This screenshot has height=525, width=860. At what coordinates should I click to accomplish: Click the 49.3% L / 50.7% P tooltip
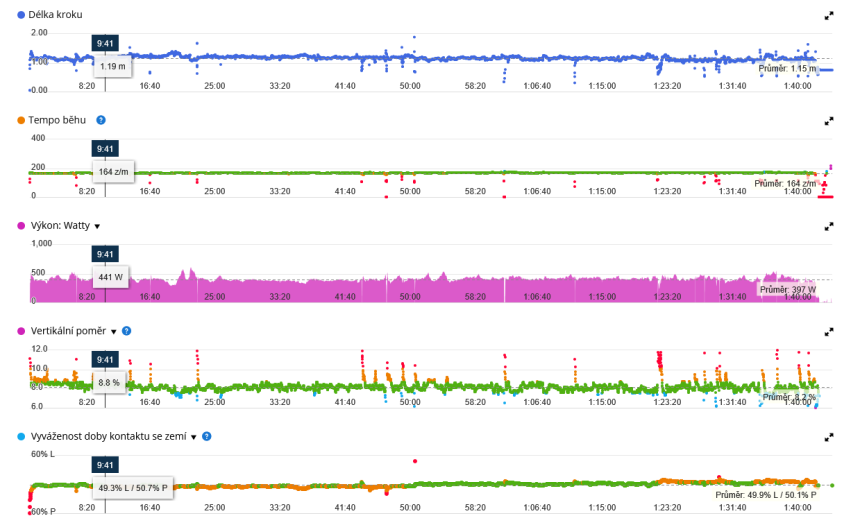[x=135, y=488]
